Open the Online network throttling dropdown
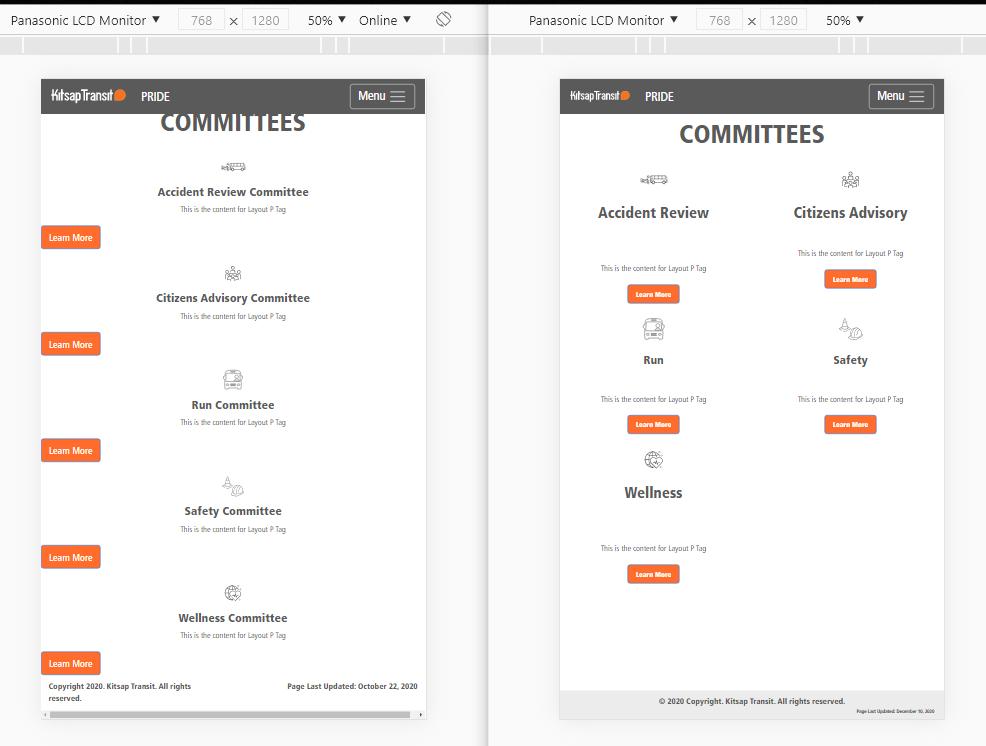 [384, 20]
